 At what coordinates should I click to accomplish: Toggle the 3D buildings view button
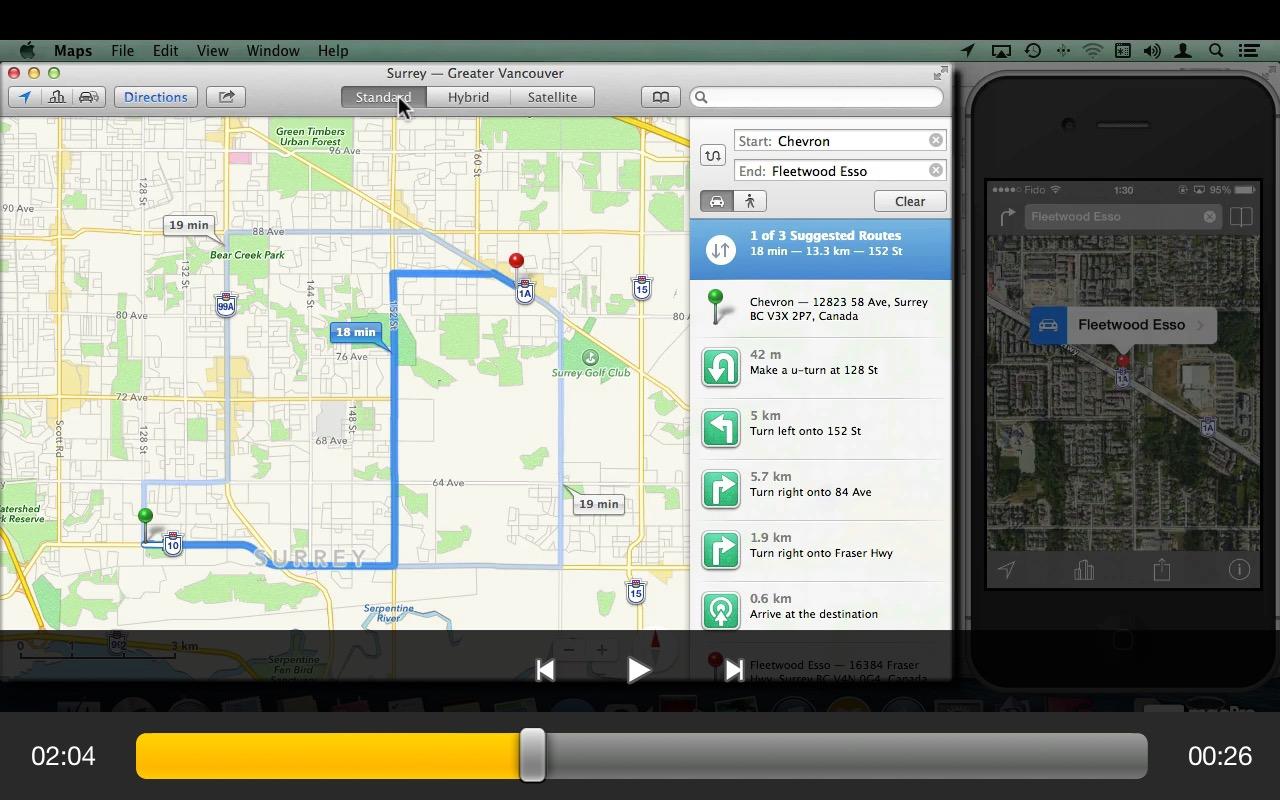pos(57,97)
